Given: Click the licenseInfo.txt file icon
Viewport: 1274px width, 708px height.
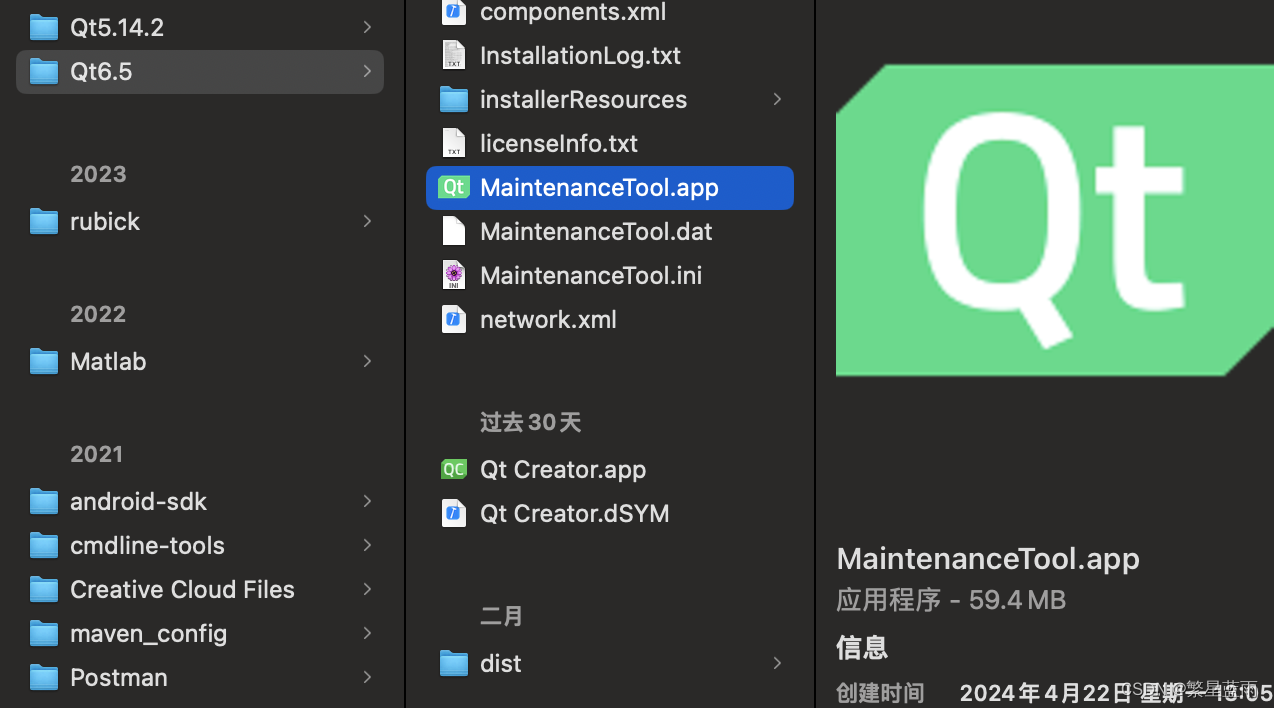Looking at the screenshot, I should pos(454,143).
